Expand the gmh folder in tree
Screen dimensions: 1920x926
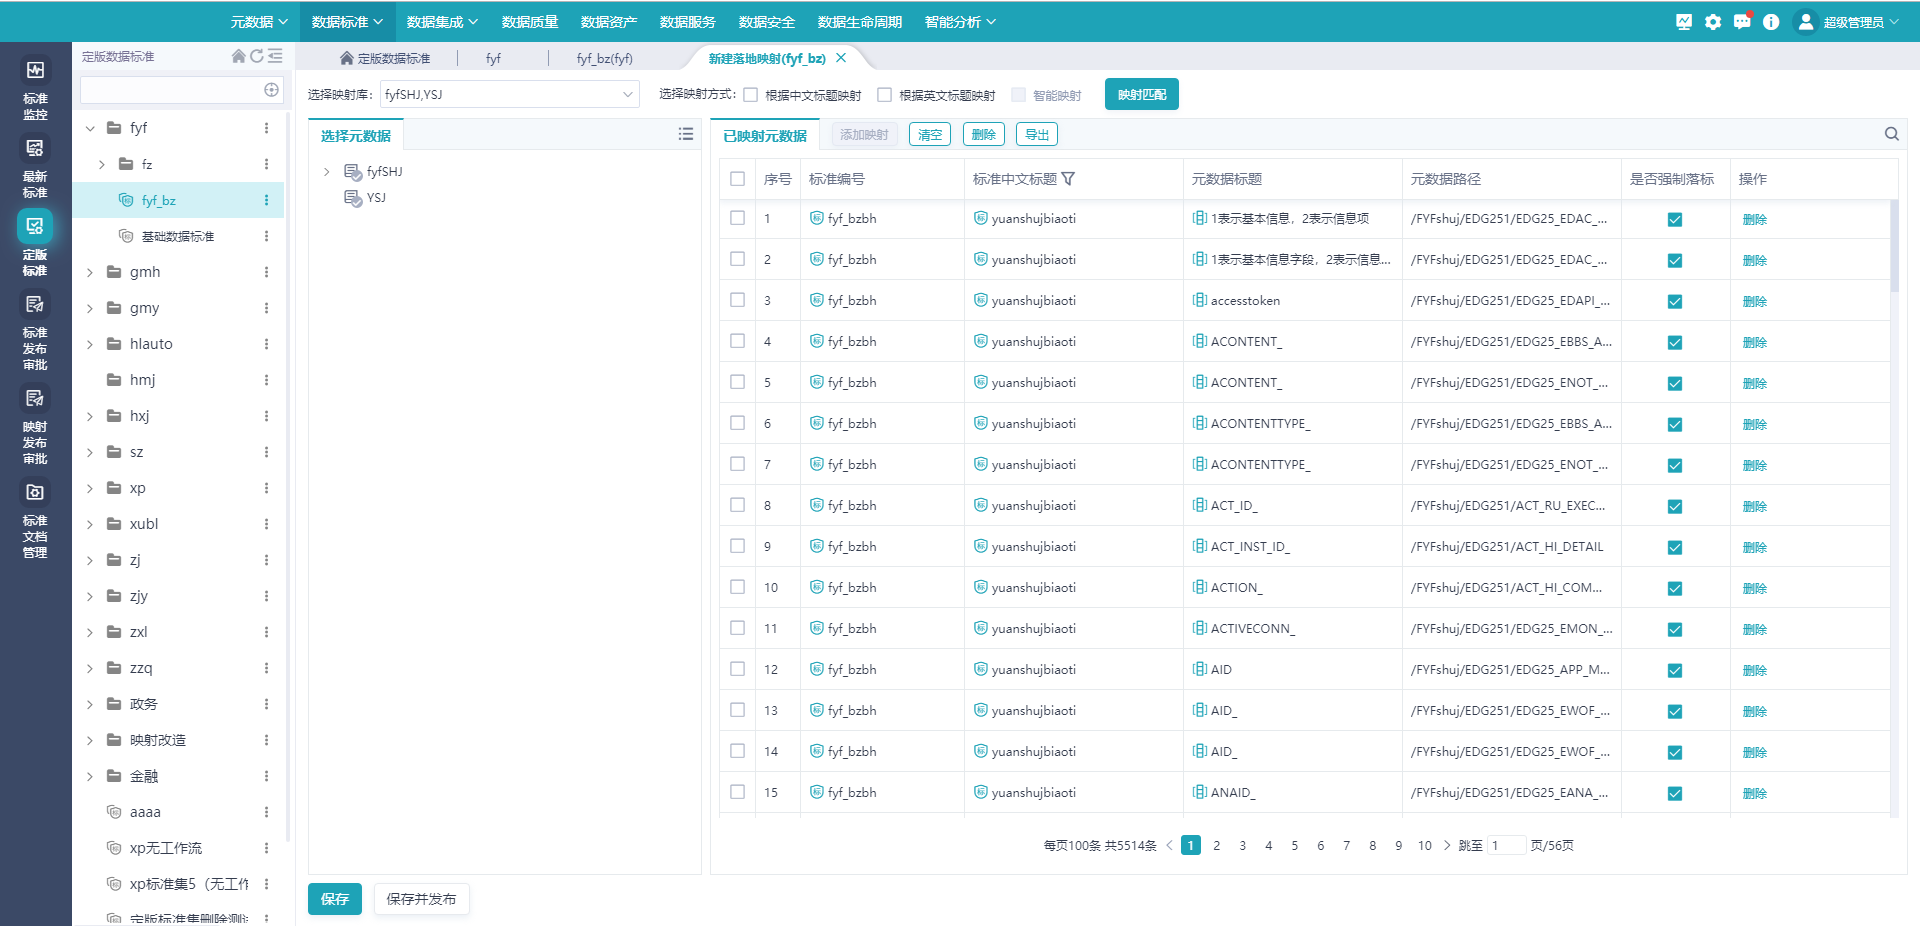[90, 272]
